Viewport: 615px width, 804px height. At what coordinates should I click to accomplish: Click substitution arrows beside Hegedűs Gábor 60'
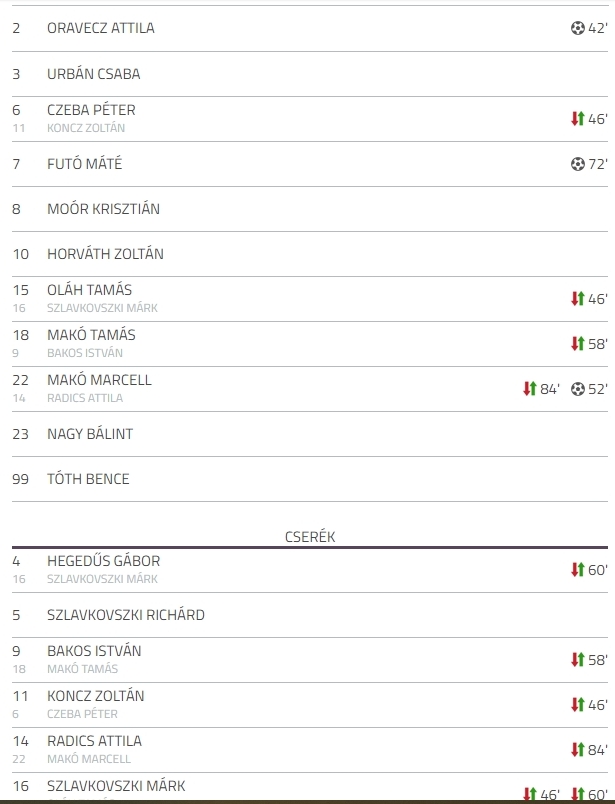[578, 570]
